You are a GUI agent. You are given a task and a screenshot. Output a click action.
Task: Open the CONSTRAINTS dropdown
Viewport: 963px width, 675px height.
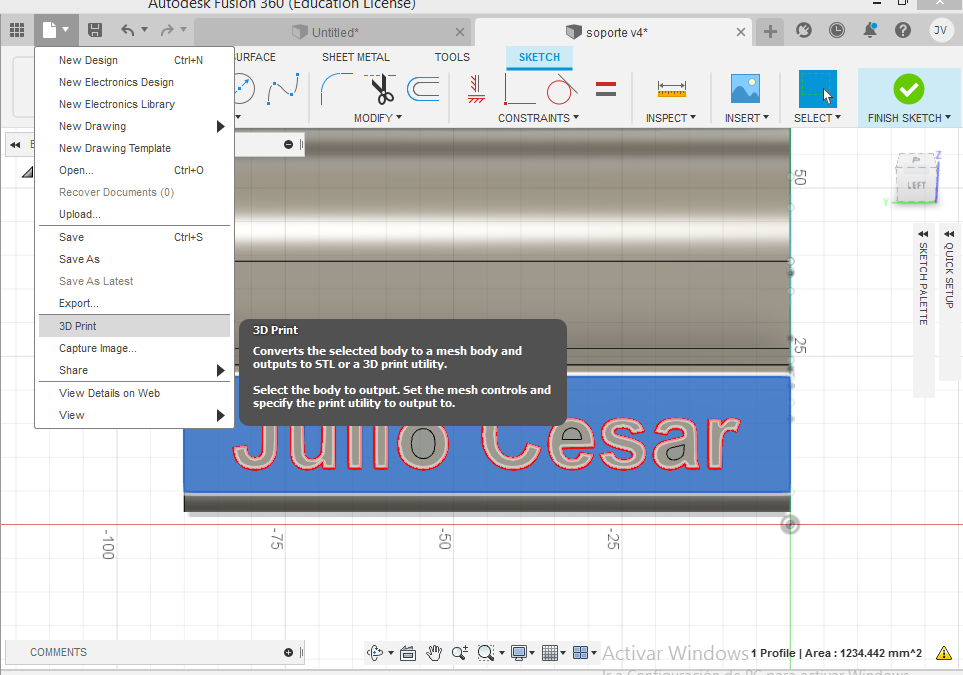tap(539, 118)
